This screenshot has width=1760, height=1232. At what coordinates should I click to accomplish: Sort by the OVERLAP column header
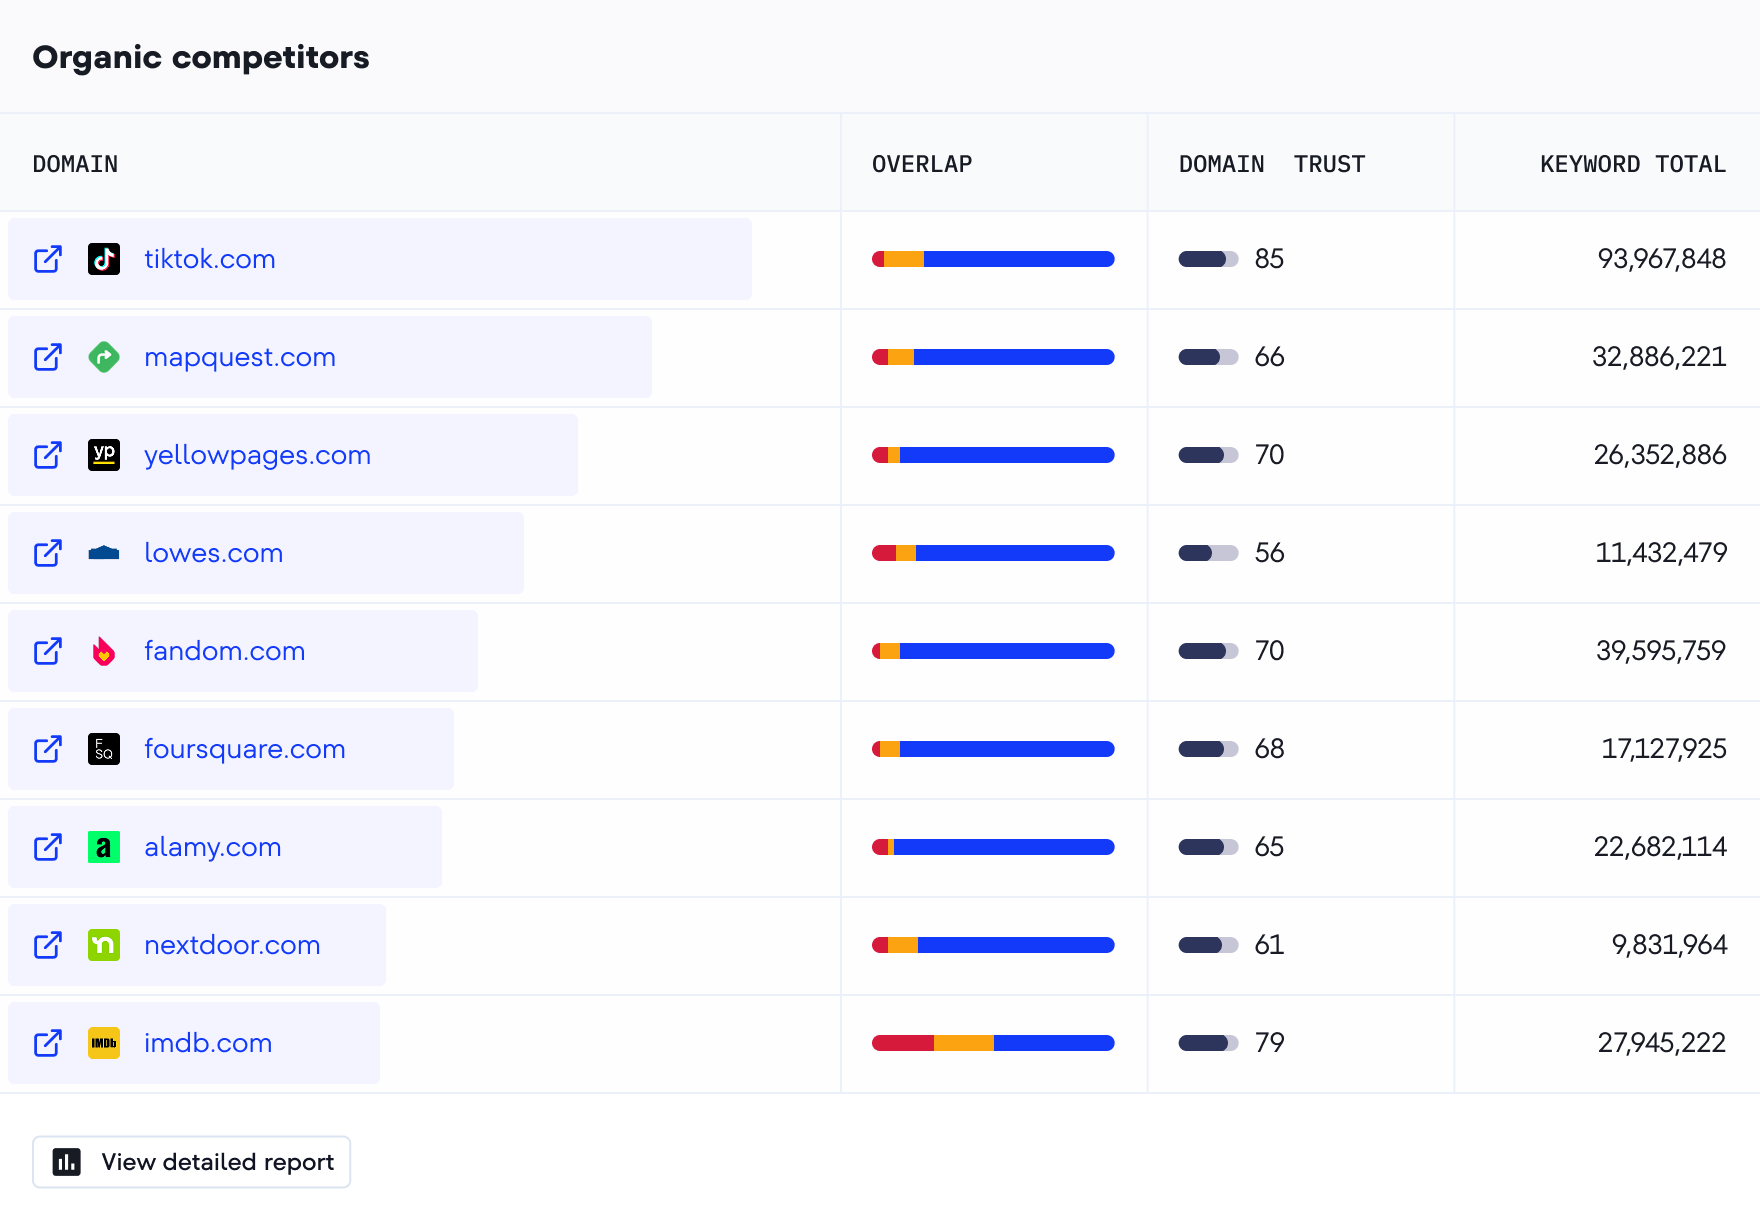tap(921, 164)
